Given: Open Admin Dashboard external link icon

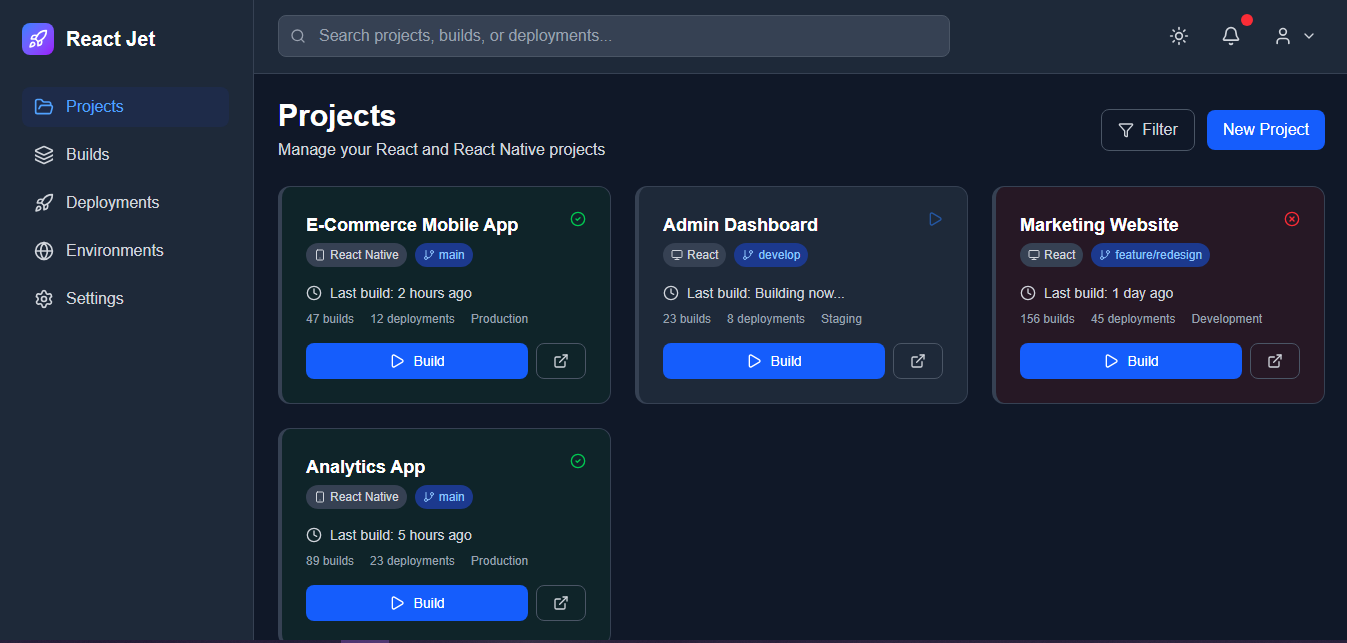Looking at the screenshot, I should [918, 361].
